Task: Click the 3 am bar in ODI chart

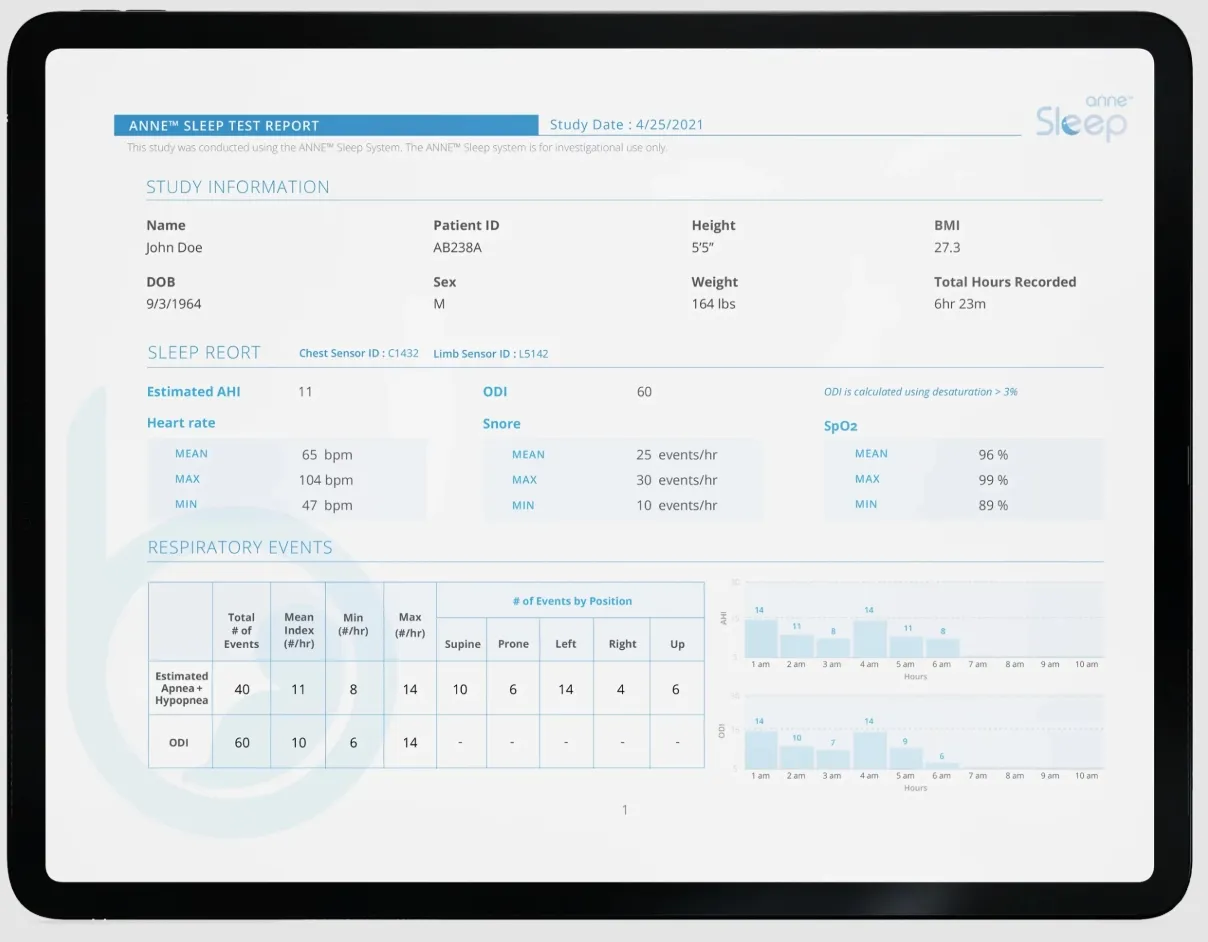Action: (833, 759)
